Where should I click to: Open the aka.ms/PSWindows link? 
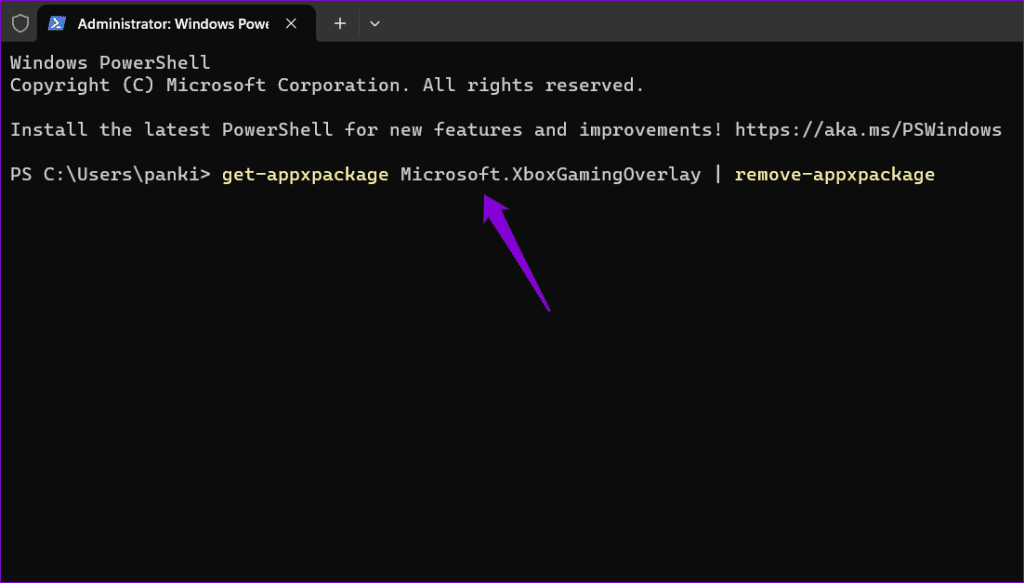[x=868, y=130]
